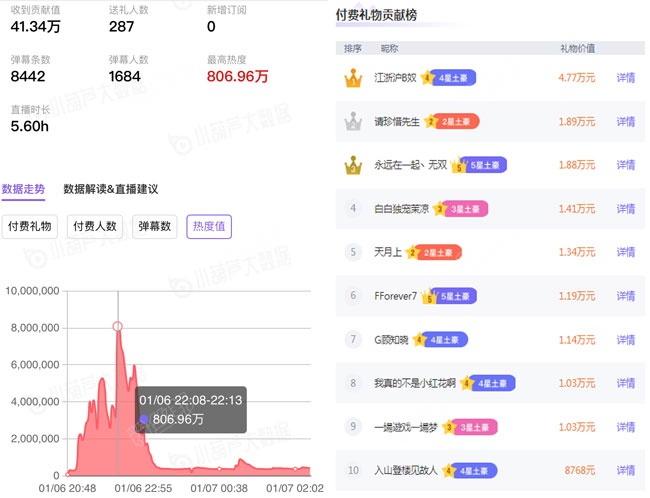Click the bronze crown icon for rank three
The width and height of the screenshot is (650, 498).
pyautogui.click(x=352, y=165)
